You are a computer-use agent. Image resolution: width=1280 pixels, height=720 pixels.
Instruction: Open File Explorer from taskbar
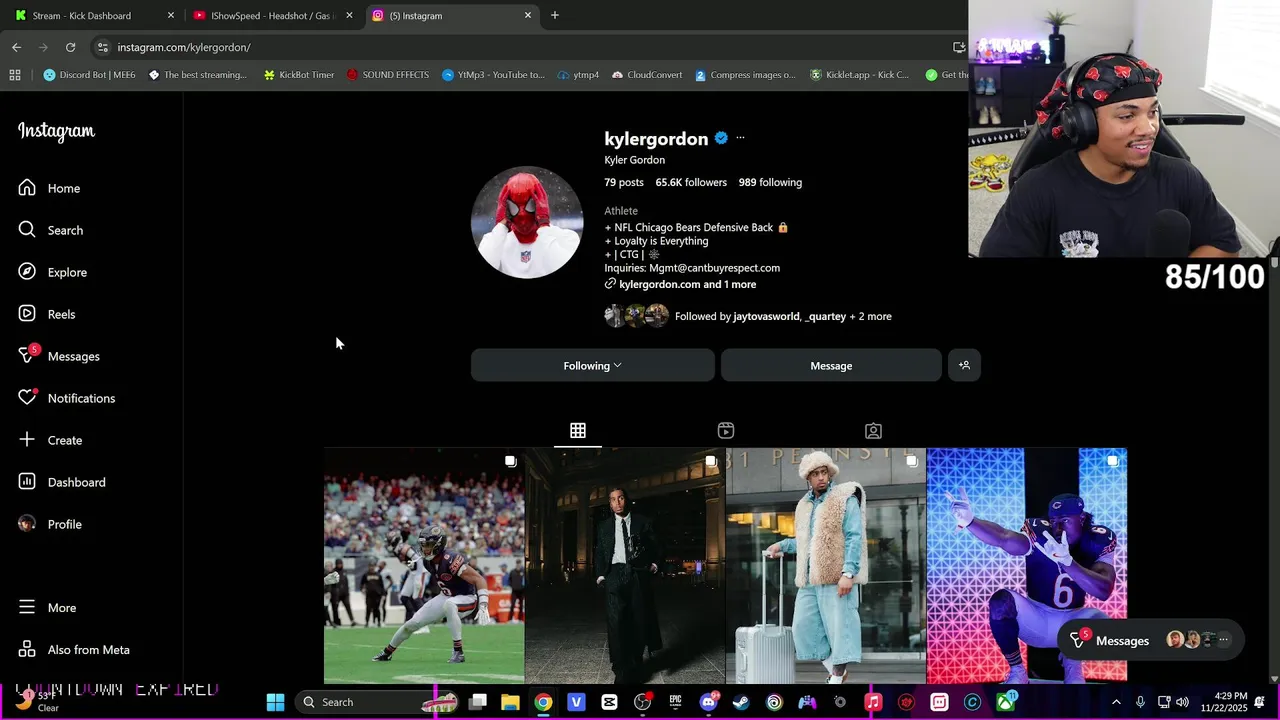click(510, 702)
